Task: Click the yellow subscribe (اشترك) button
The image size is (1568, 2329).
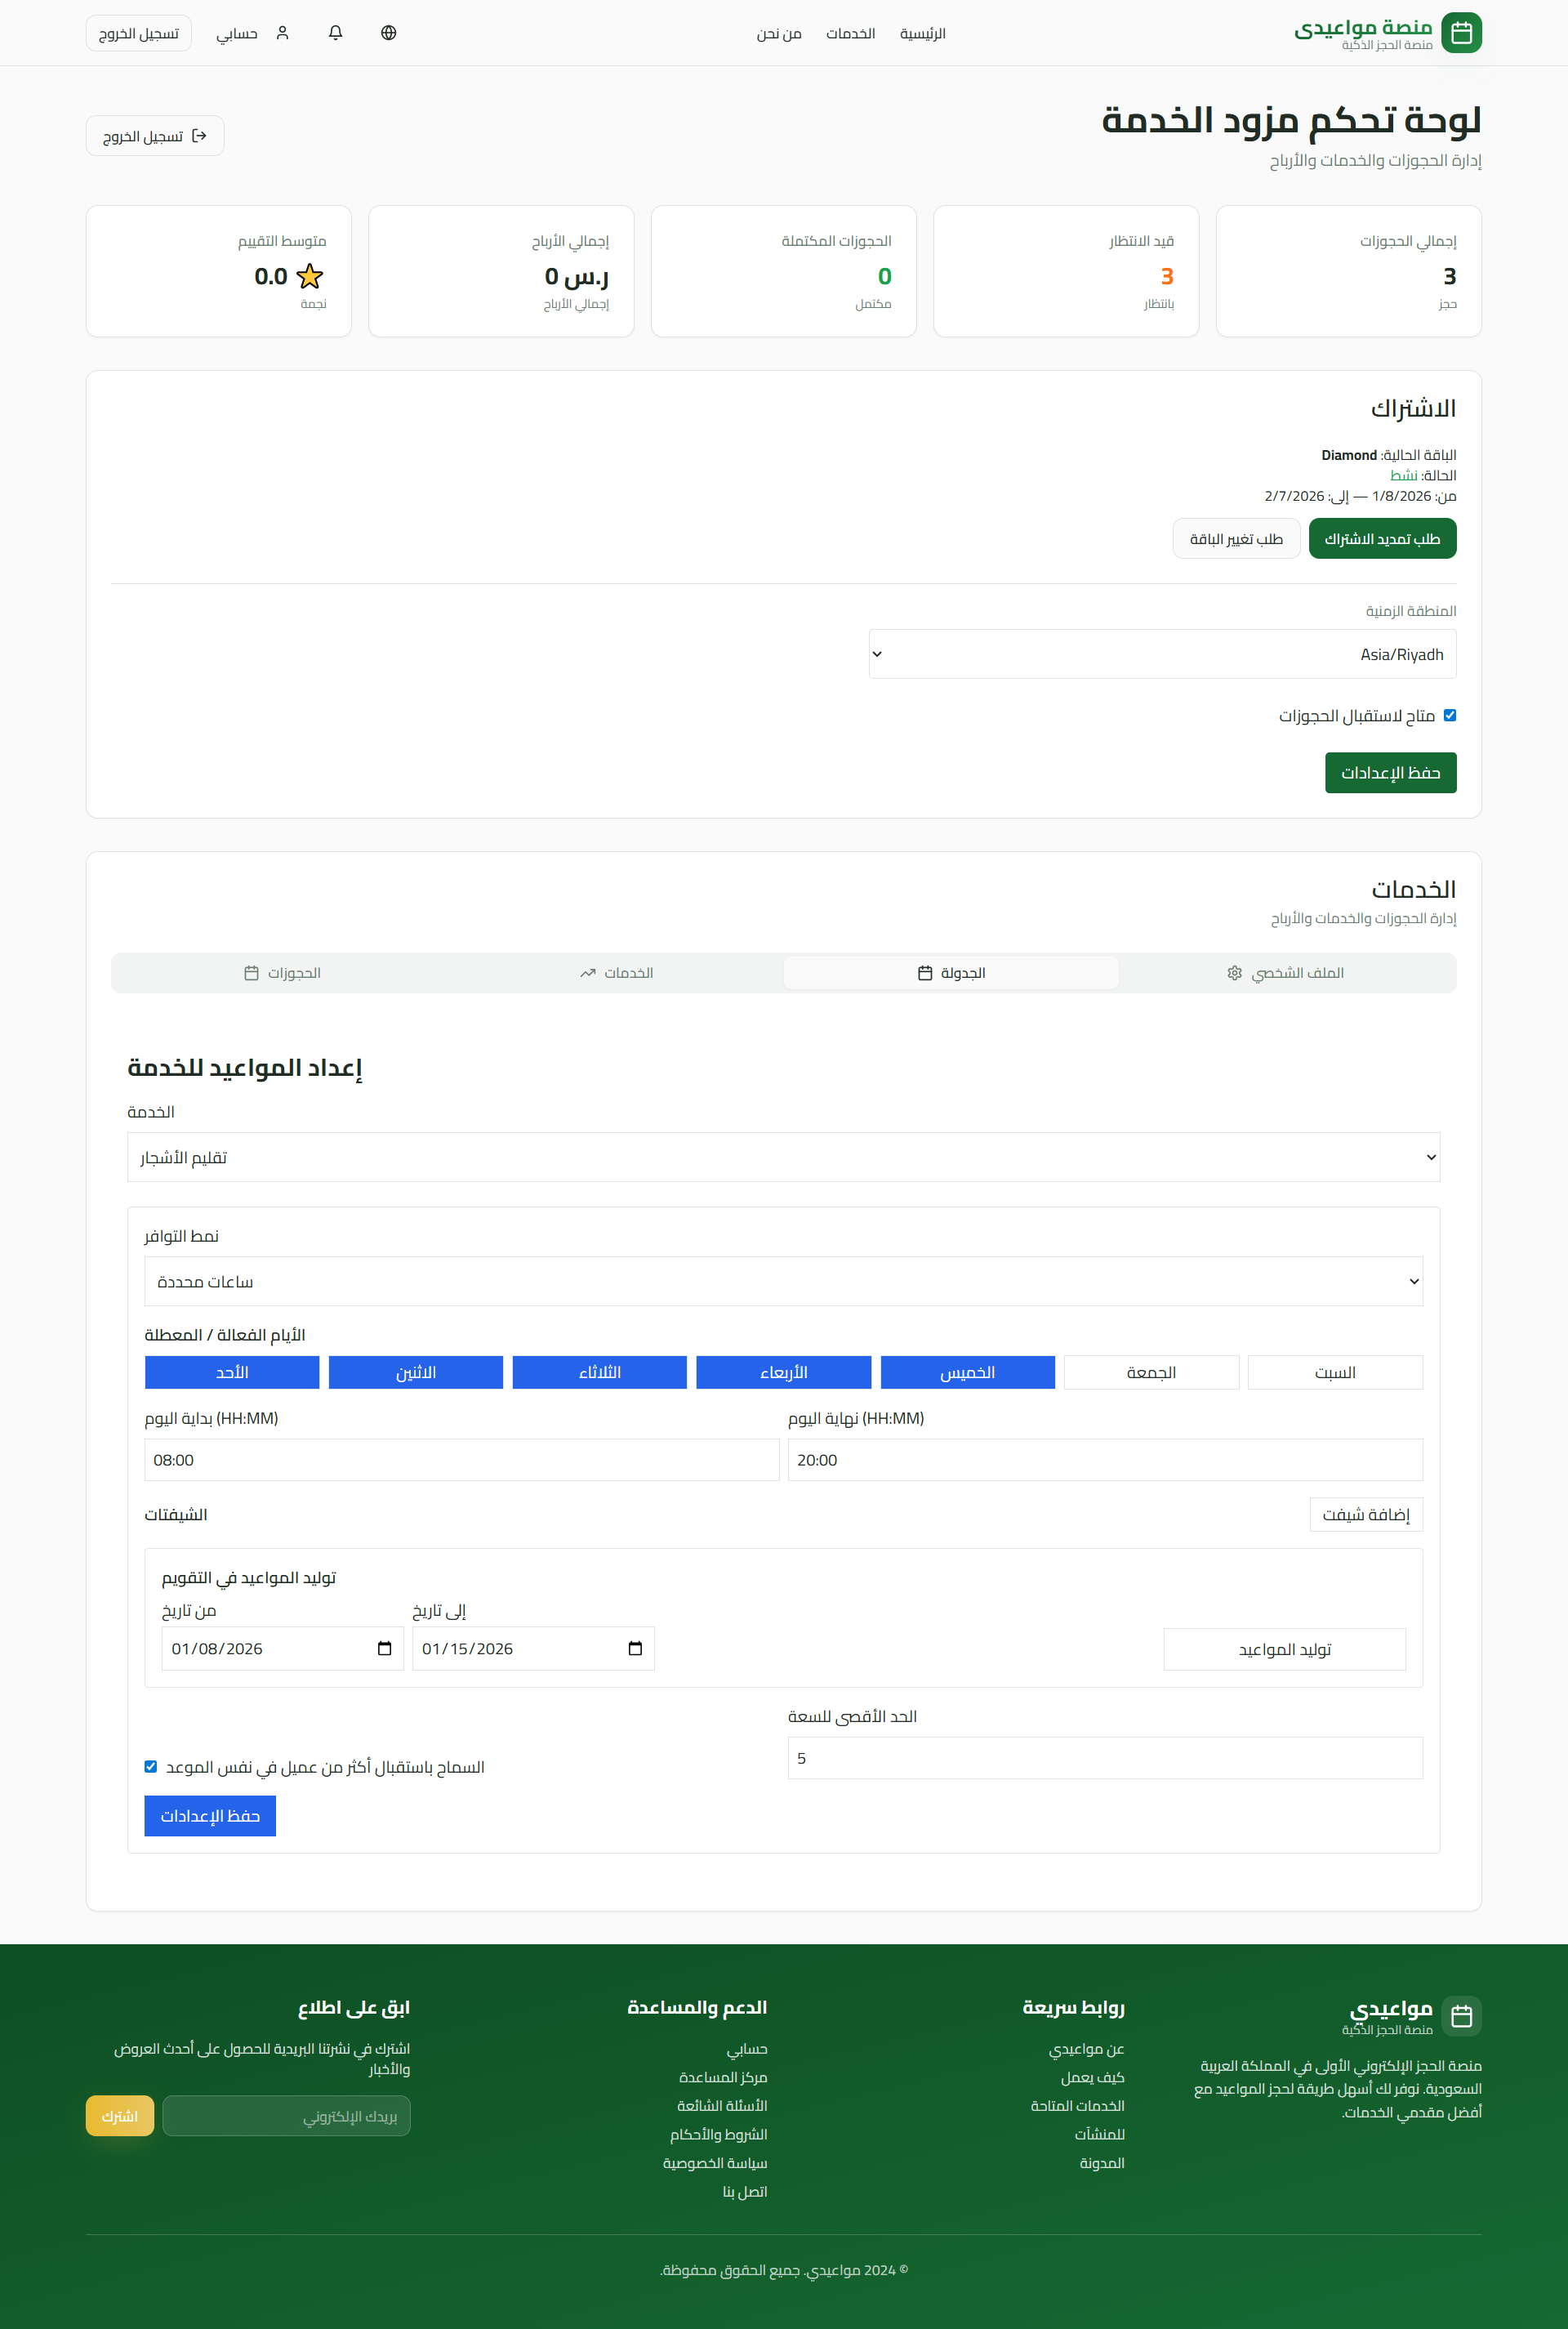Action: tap(120, 2116)
